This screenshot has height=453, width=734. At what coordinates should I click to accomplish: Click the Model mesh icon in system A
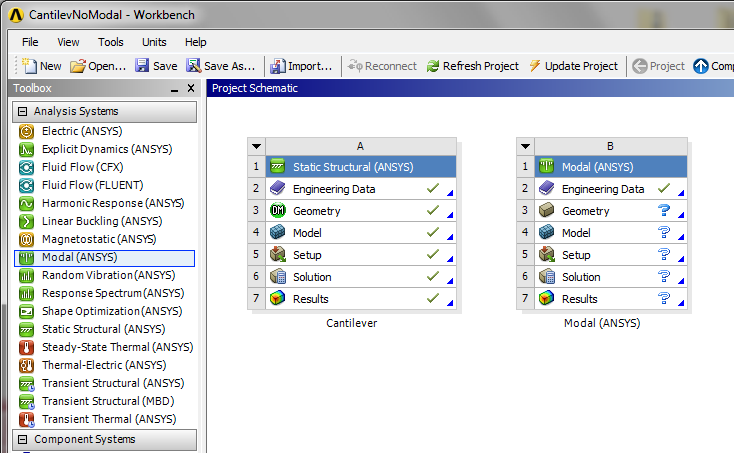pos(278,232)
